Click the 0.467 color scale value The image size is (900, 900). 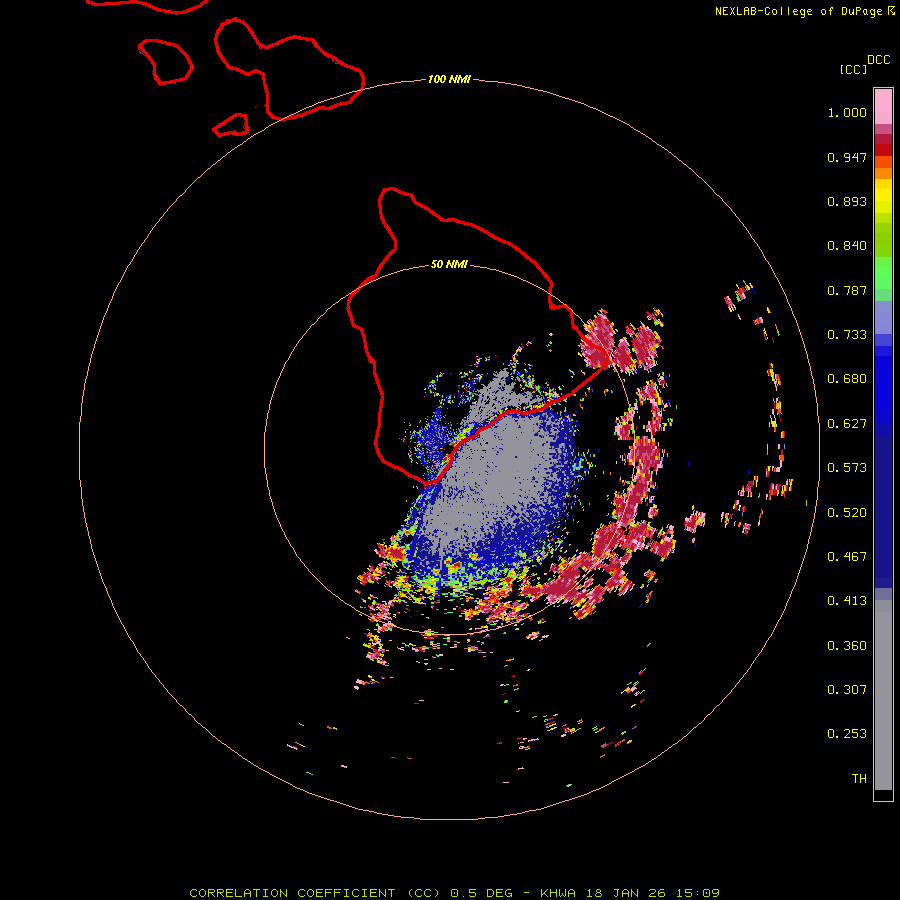point(847,557)
